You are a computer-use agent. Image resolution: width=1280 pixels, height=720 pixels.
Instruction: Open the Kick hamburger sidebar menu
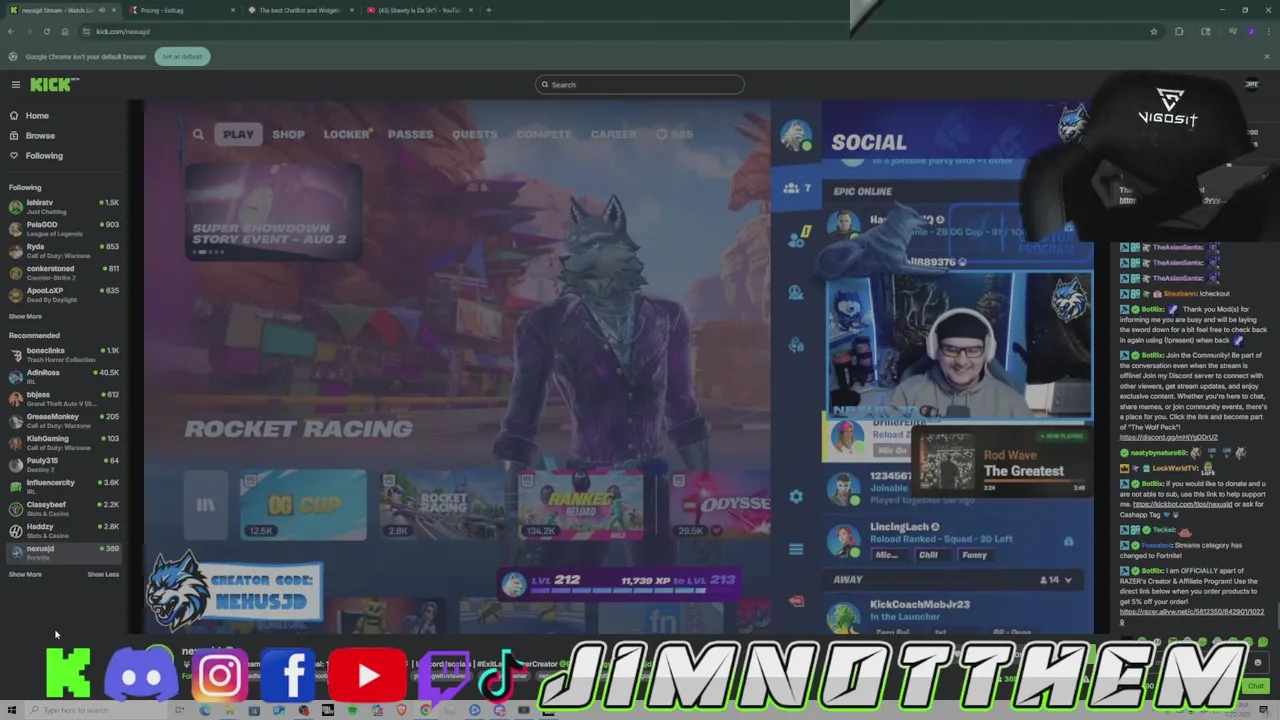pos(15,85)
